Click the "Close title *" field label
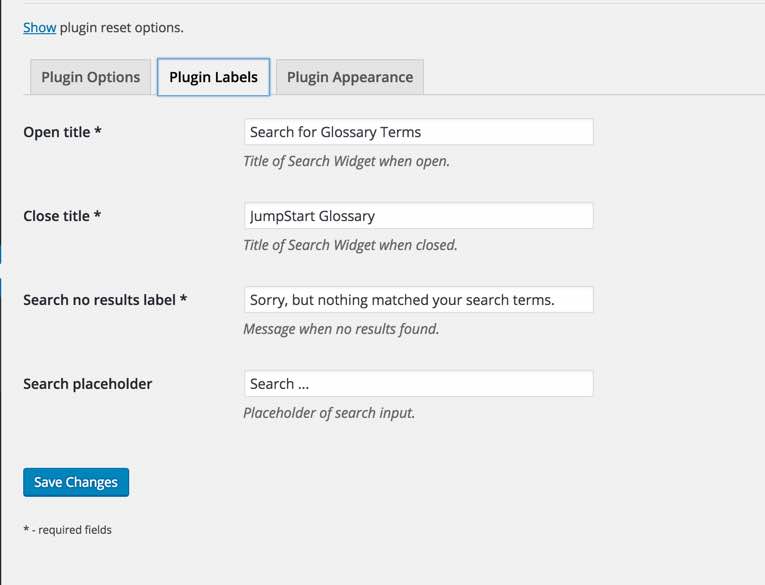 [57, 216]
